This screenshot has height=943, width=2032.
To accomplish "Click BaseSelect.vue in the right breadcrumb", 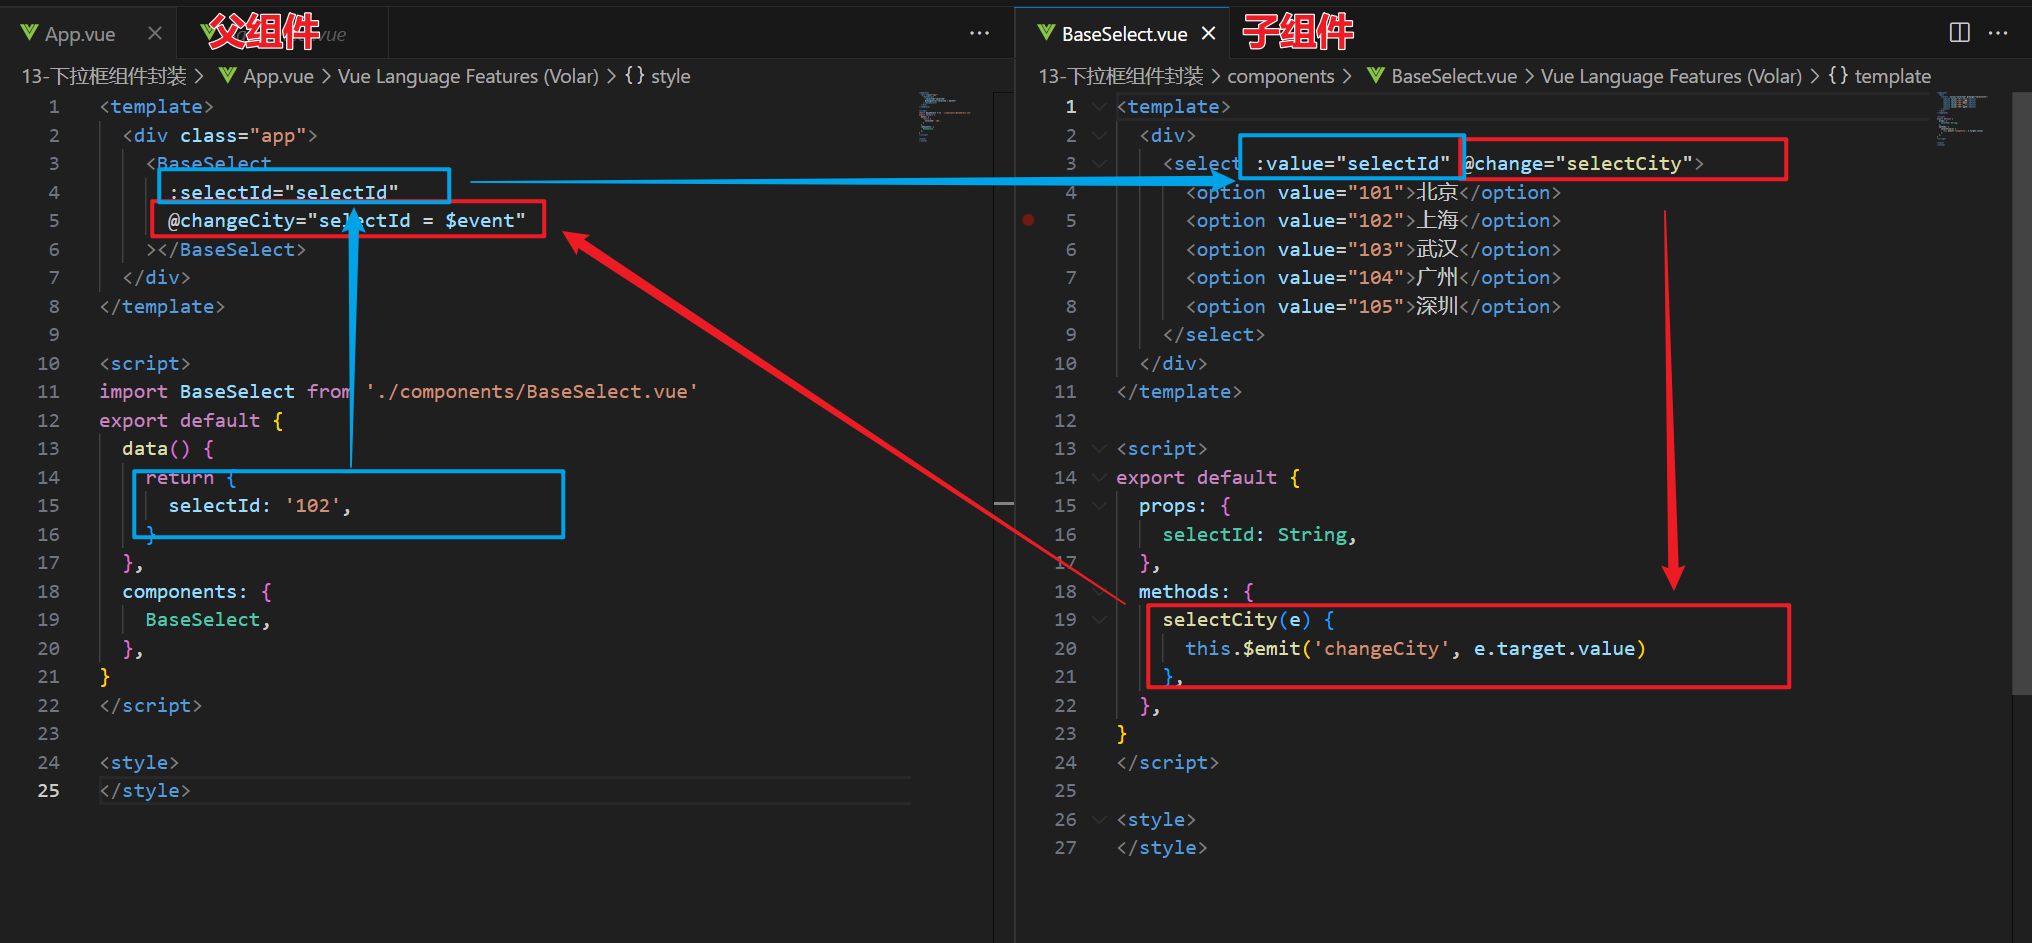I will coord(1454,76).
